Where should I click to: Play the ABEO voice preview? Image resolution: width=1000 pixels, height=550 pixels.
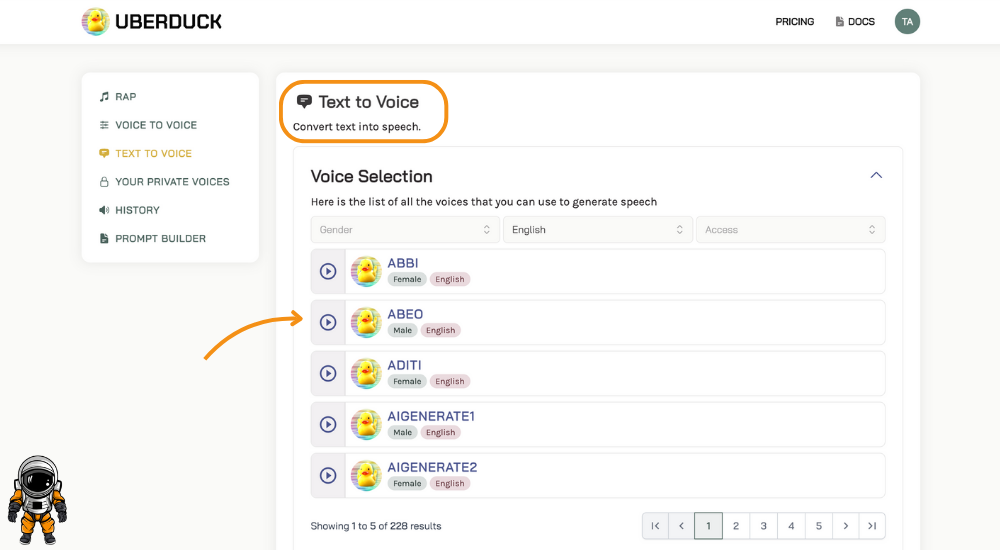coord(328,322)
